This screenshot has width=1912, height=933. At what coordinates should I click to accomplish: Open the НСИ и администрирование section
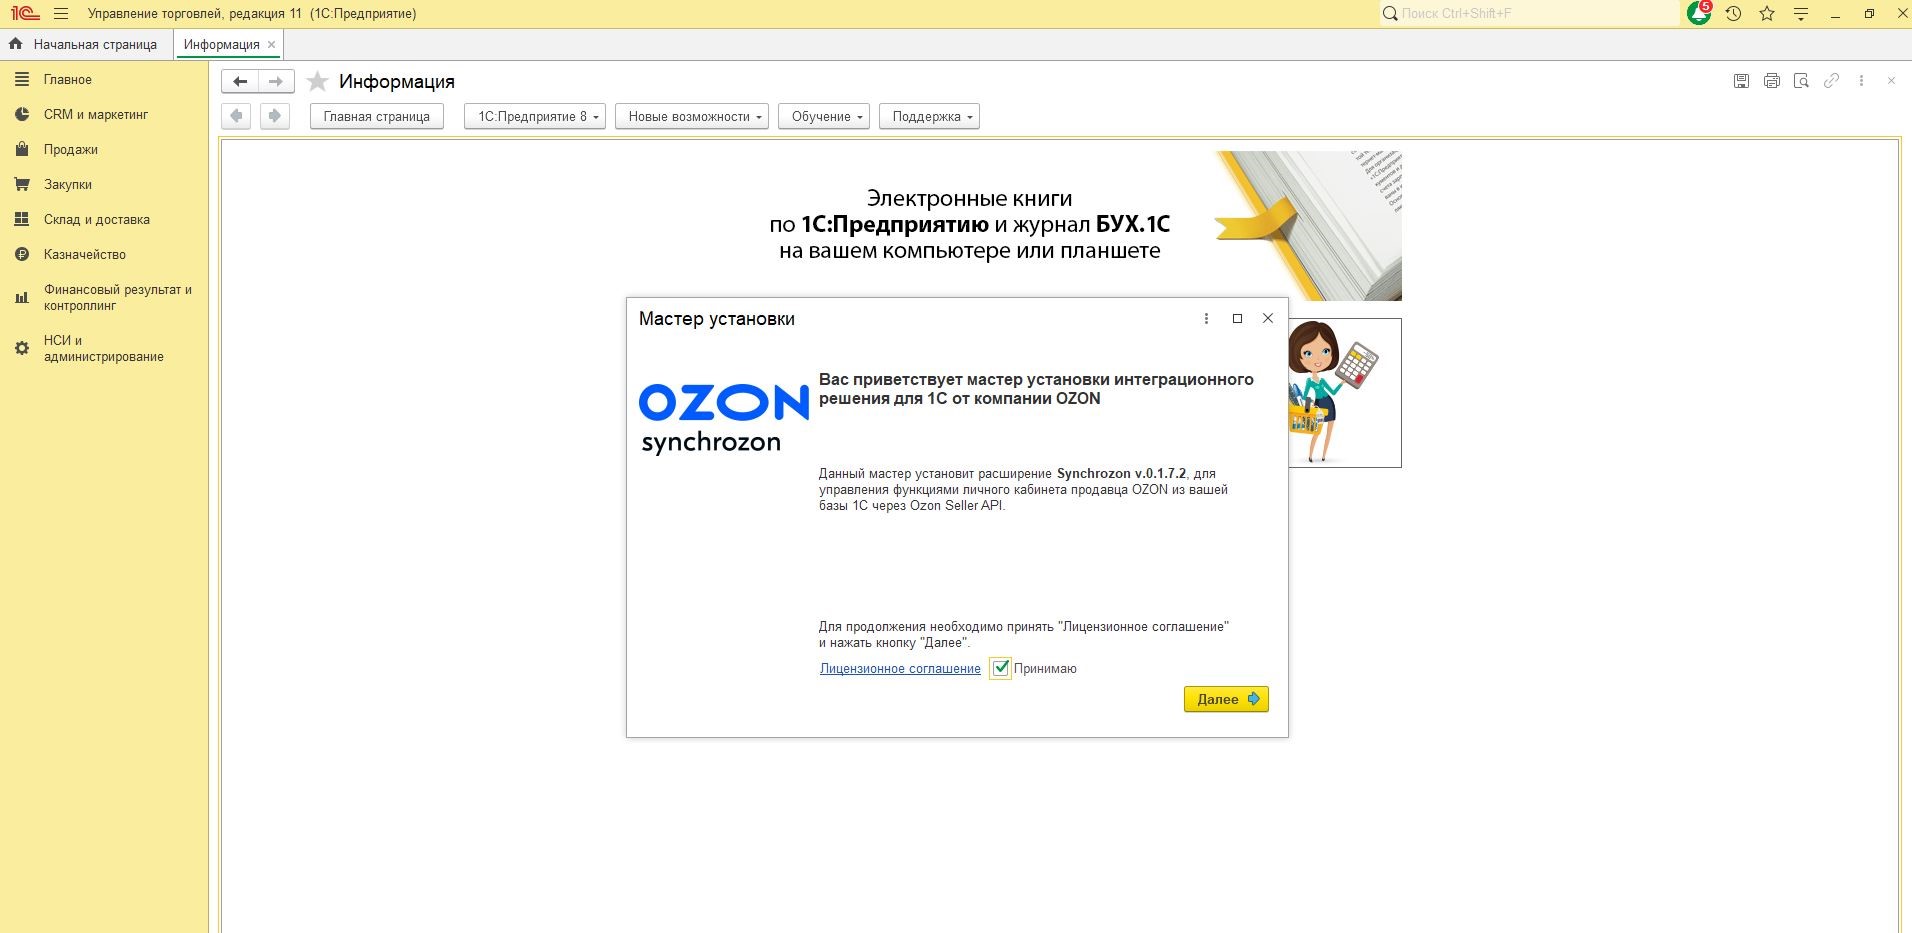104,348
